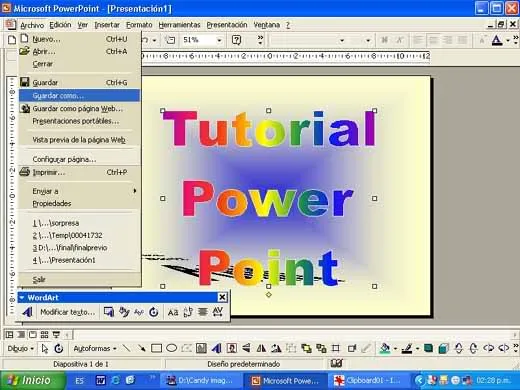The image size is (520, 390).
Task: Select Nuevo... from the Archivo menu
Action: (79, 39)
